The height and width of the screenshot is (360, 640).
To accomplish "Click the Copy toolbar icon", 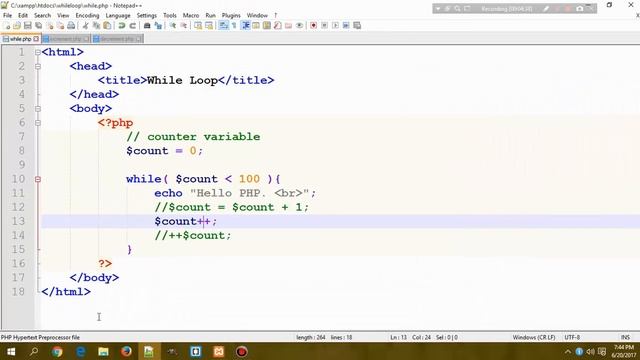I will pos(96,26).
